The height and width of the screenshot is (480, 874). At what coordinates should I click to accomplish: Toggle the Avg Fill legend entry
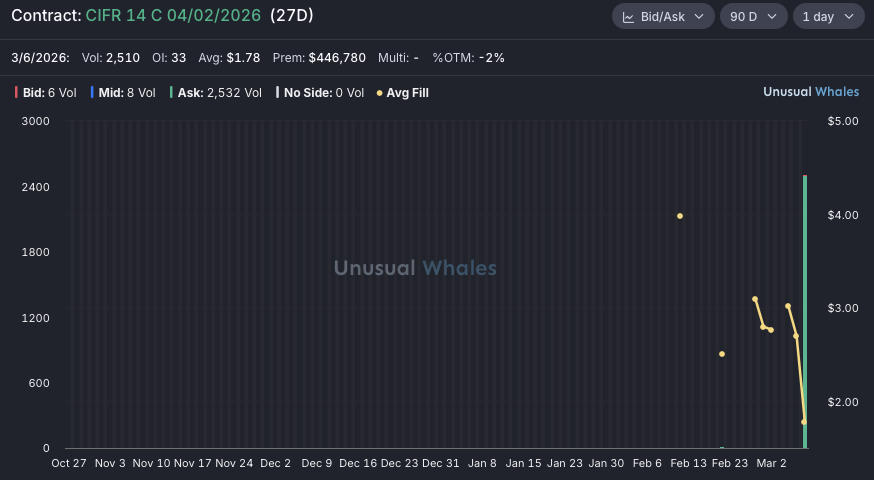[402, 93]
